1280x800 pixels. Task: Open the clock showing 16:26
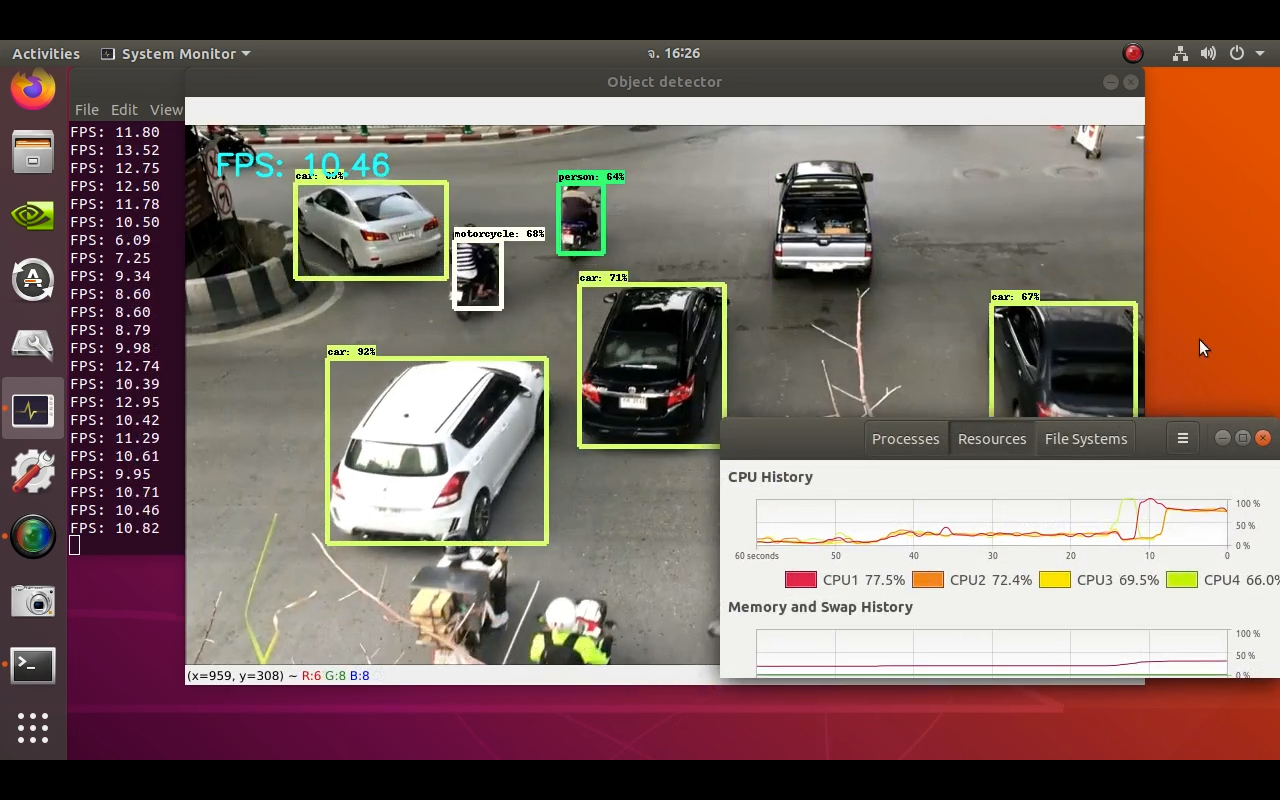tap(674, 53)
